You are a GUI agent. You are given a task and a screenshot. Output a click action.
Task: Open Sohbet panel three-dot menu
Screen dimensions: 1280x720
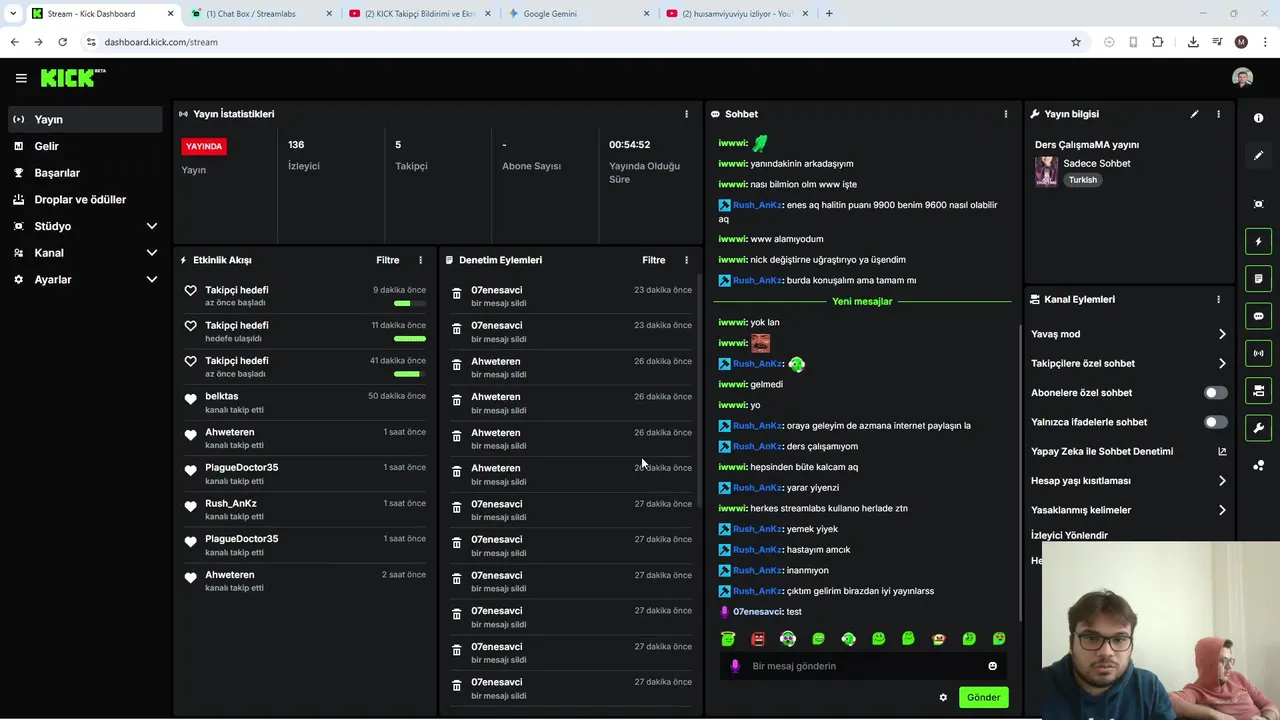tap(1006, 114)
